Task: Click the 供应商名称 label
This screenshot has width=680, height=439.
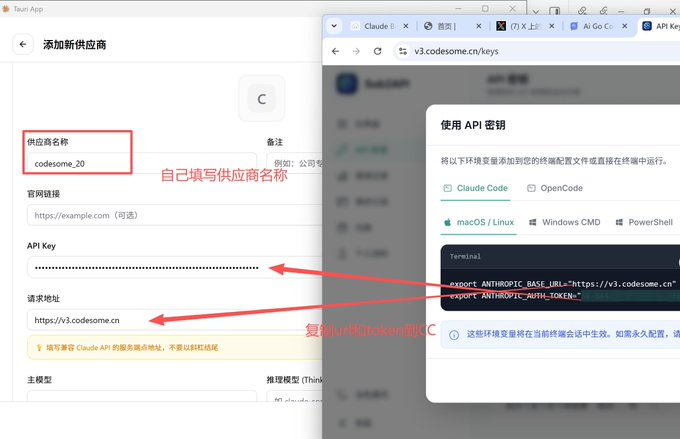Action: (x=48, y=142)
